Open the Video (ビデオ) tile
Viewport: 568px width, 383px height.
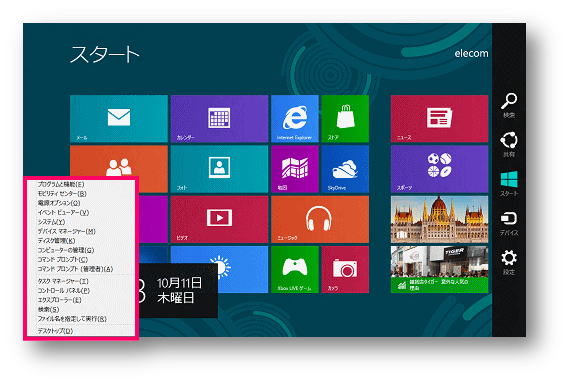click(219, 219)
